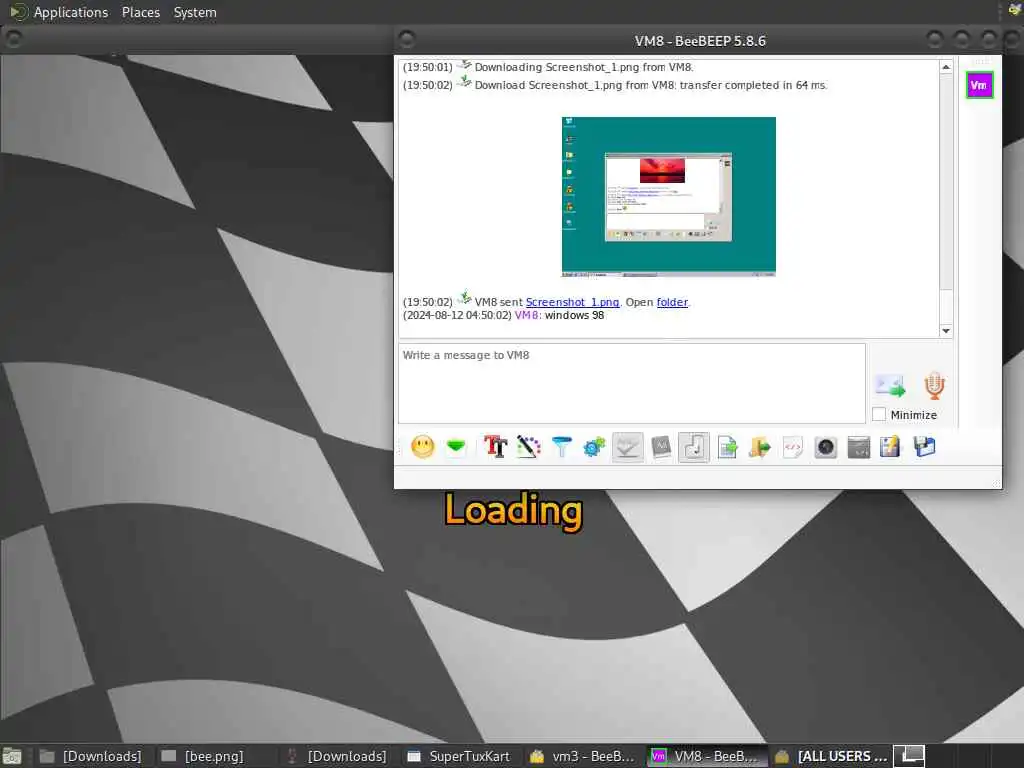Toggle the grey dictionary book icon
The image size is (1024, 768).
[x=661, y=447]
